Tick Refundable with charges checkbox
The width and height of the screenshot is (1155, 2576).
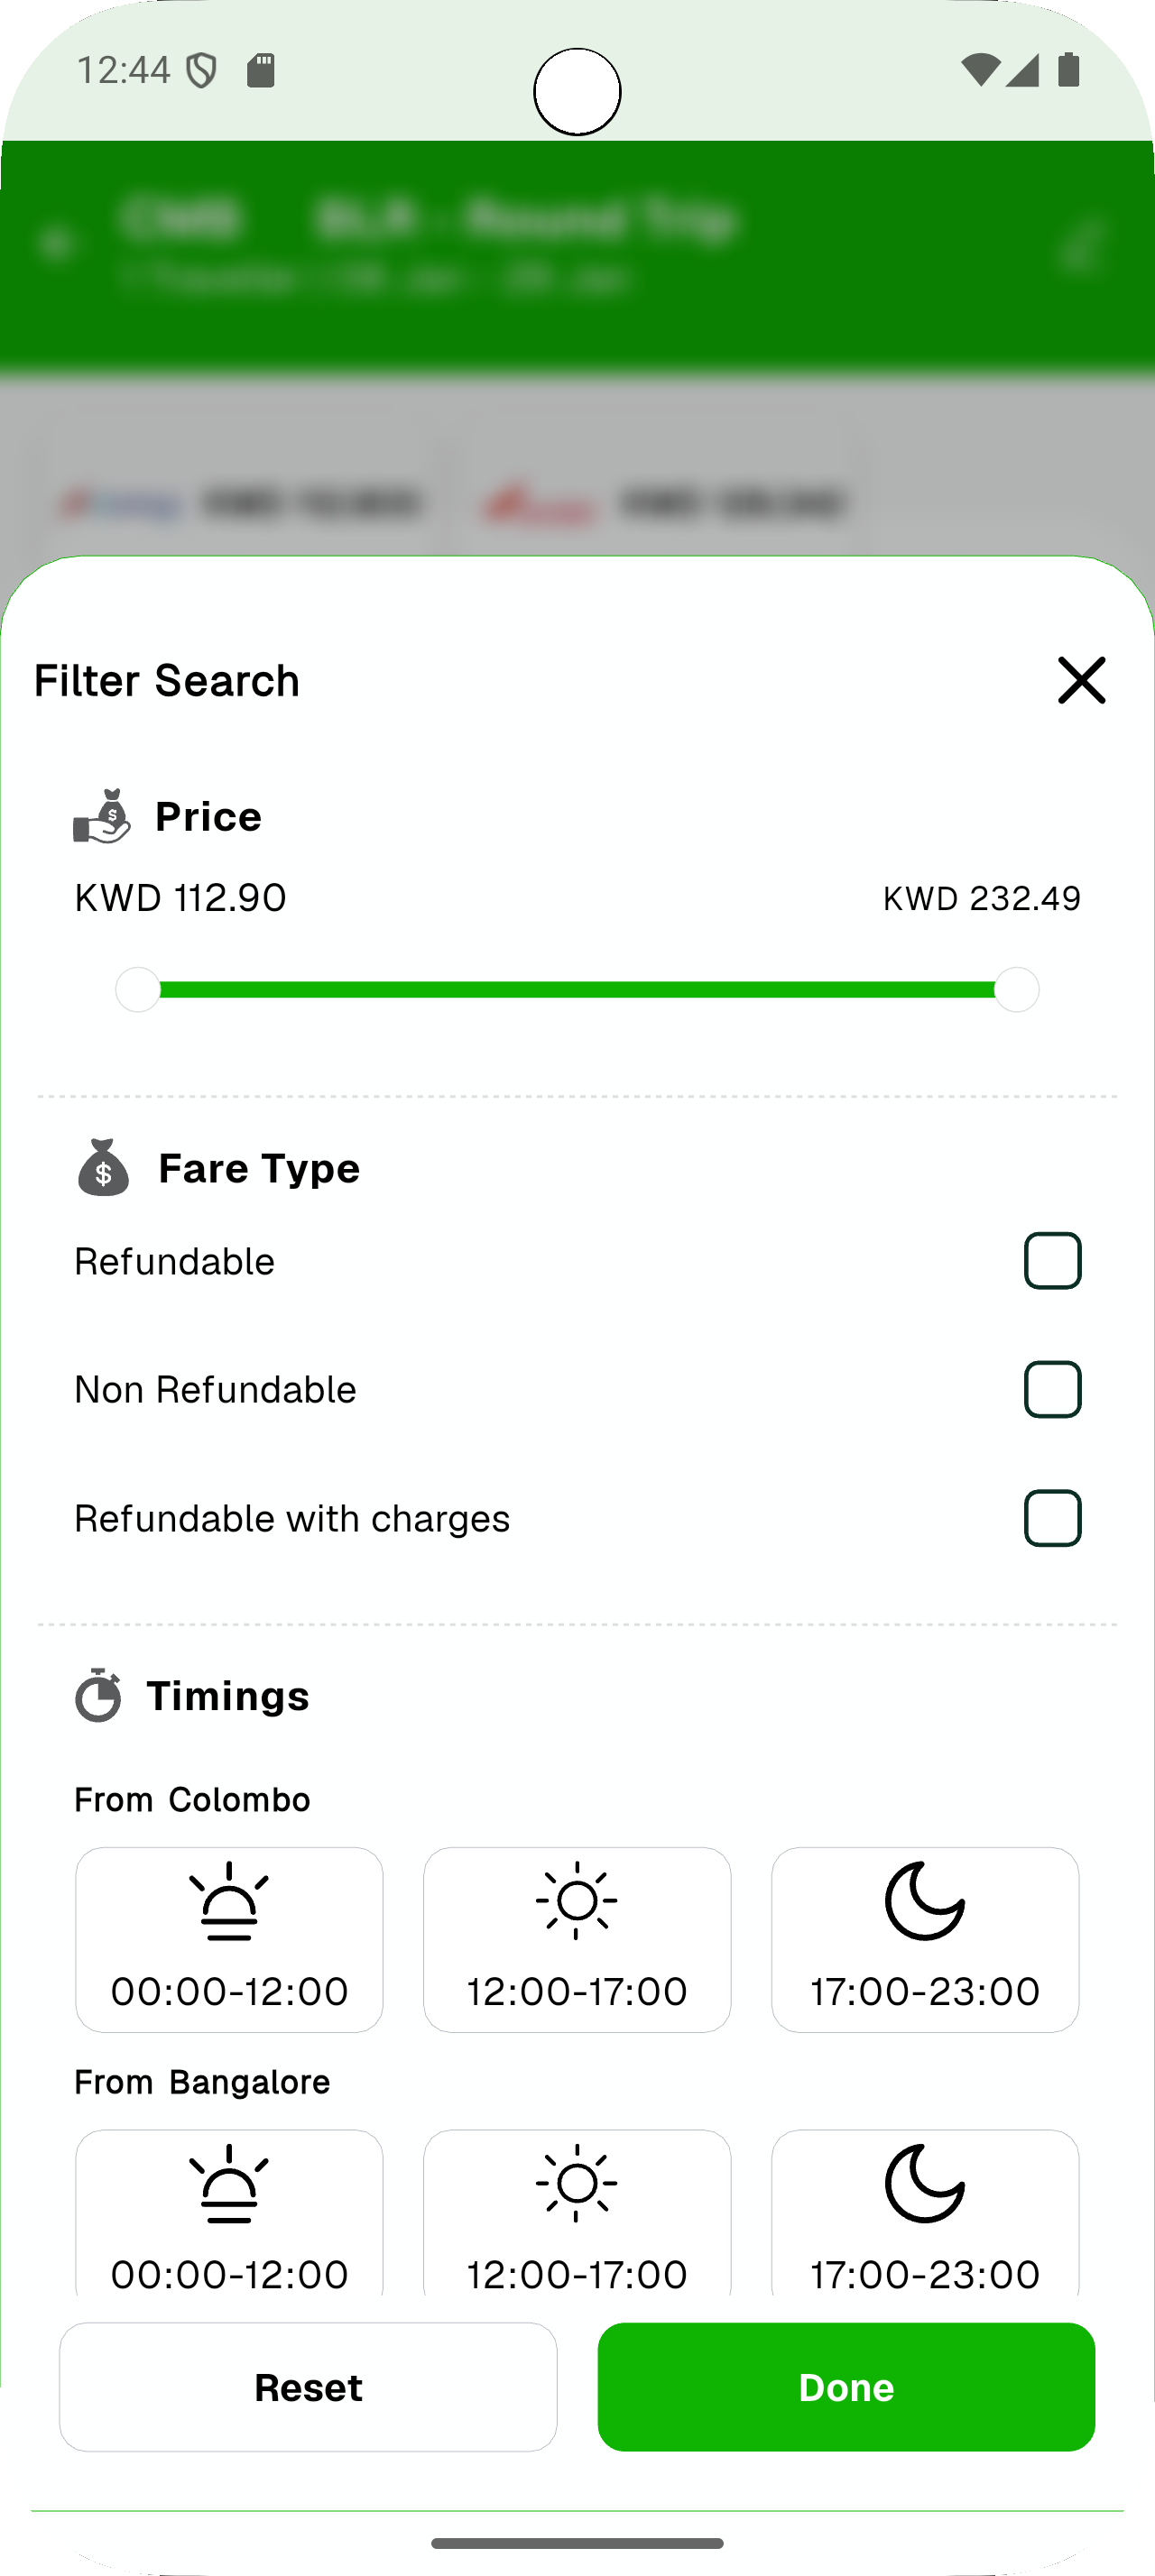(1052, 1518)
